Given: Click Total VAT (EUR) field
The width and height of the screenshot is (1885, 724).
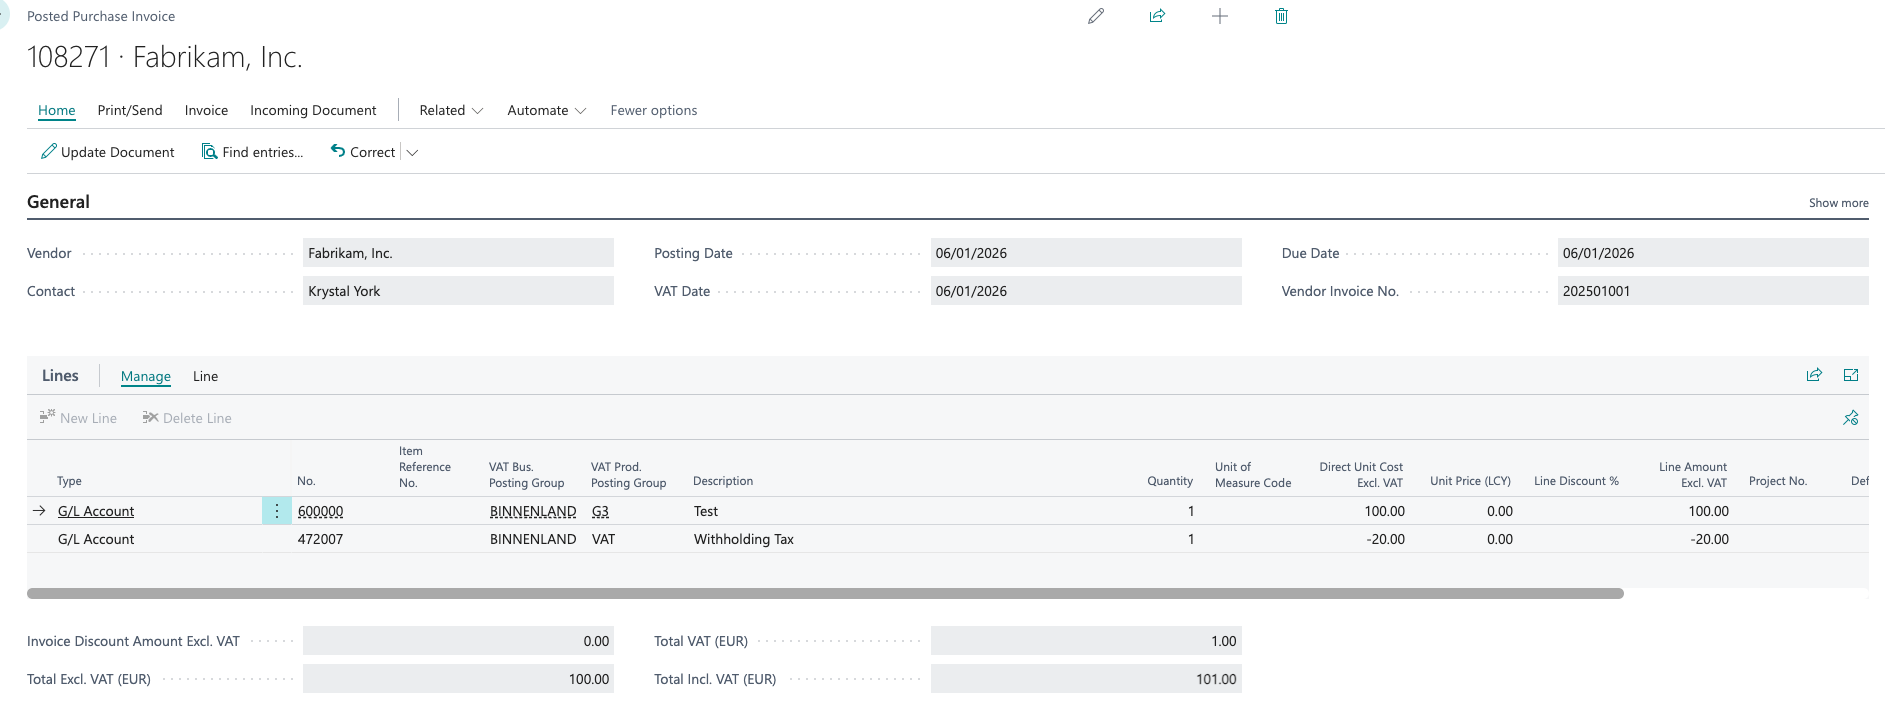Looking at the screenshot, I should click(x=1086, y=641).
